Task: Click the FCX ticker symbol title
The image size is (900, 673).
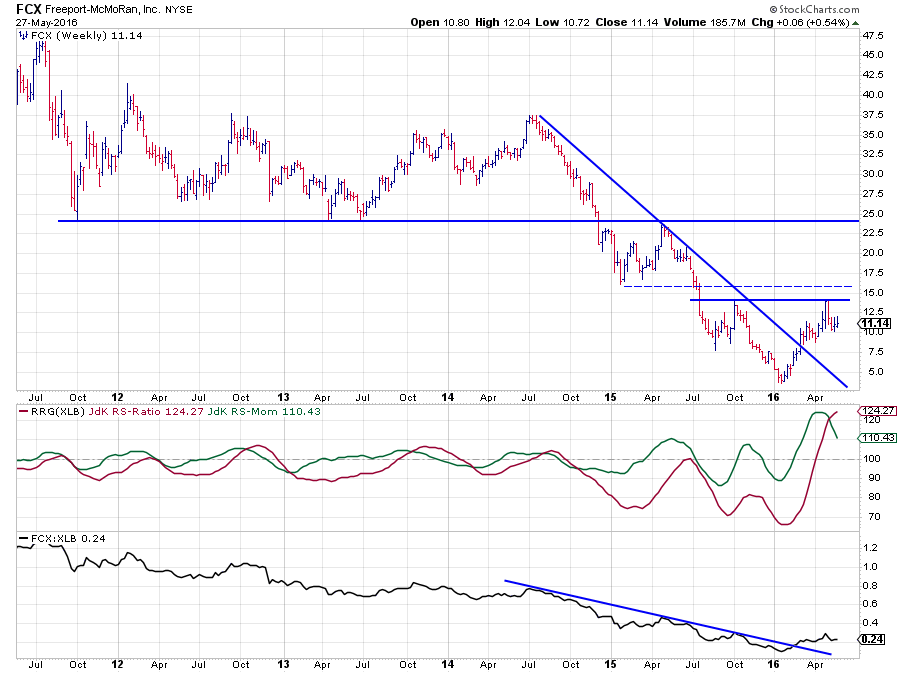Action: 28,9
